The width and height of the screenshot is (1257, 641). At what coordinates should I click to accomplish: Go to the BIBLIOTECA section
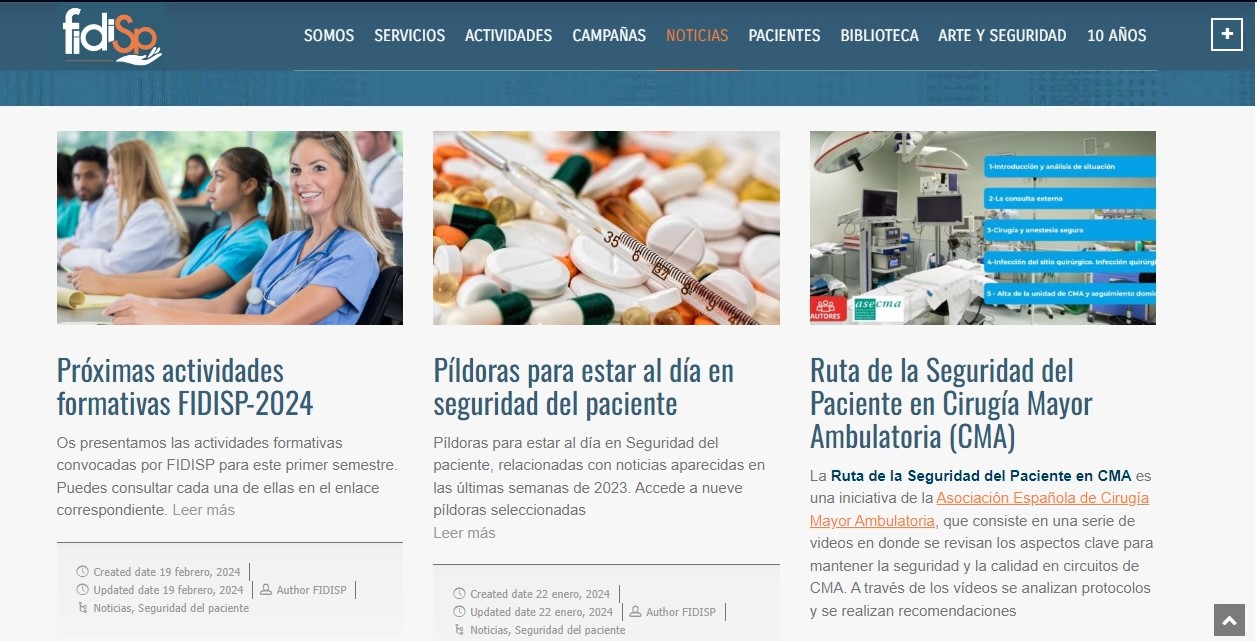879,35
